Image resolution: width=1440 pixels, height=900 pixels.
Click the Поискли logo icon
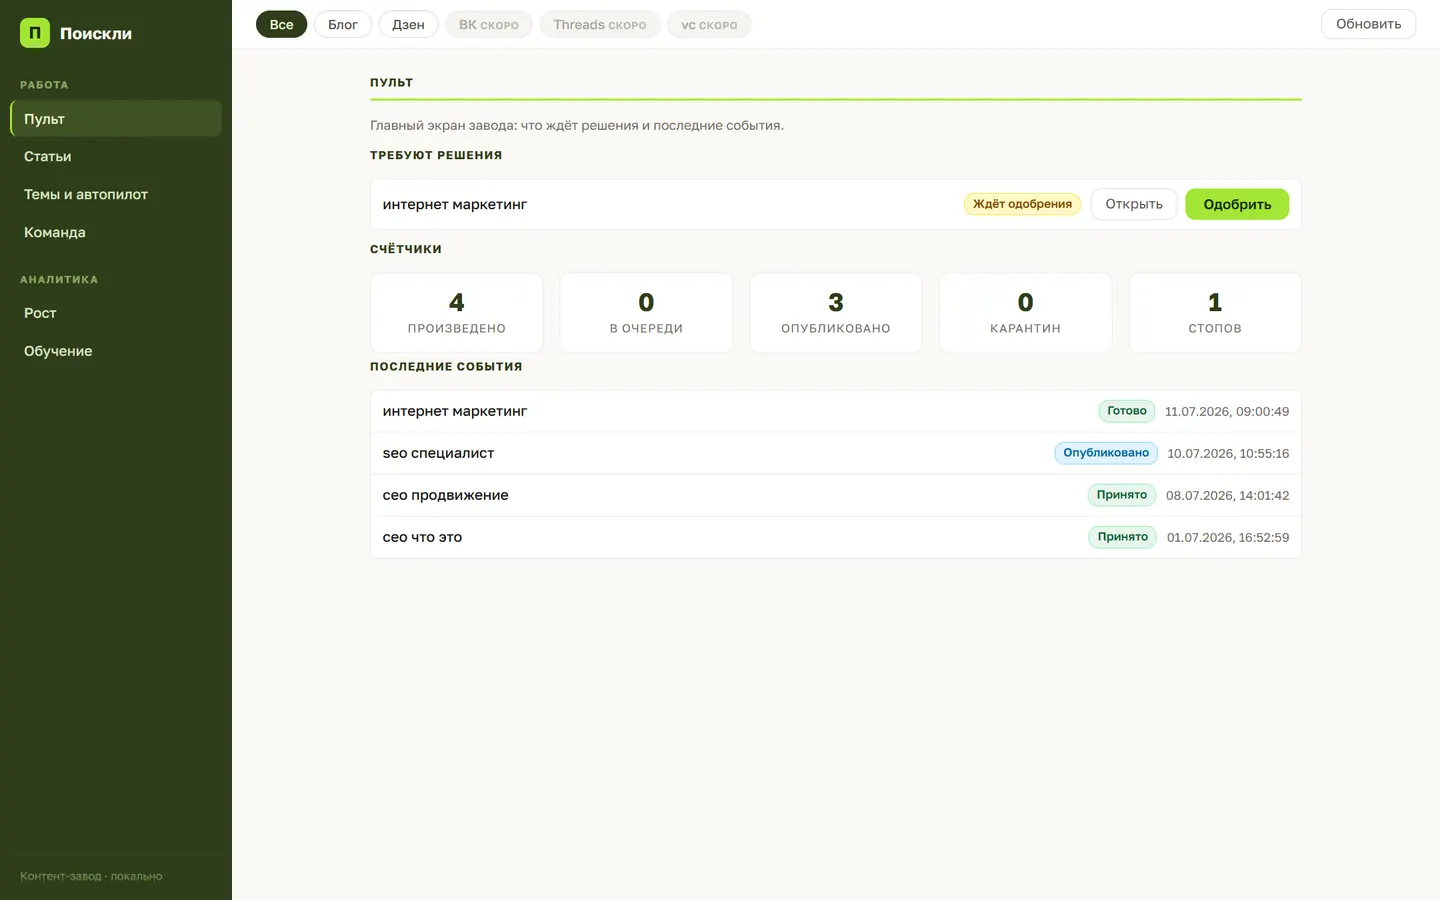coord(35,33)
